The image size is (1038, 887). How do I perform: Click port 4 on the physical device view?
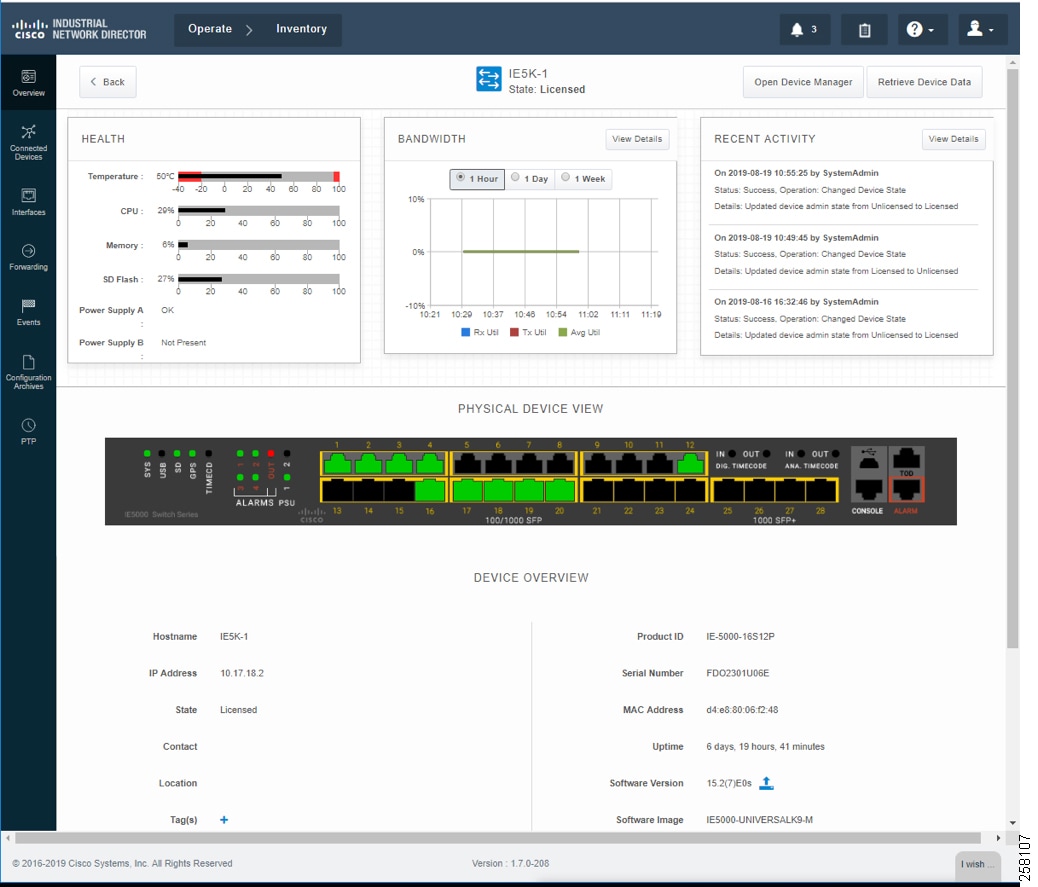pos(430,463)
